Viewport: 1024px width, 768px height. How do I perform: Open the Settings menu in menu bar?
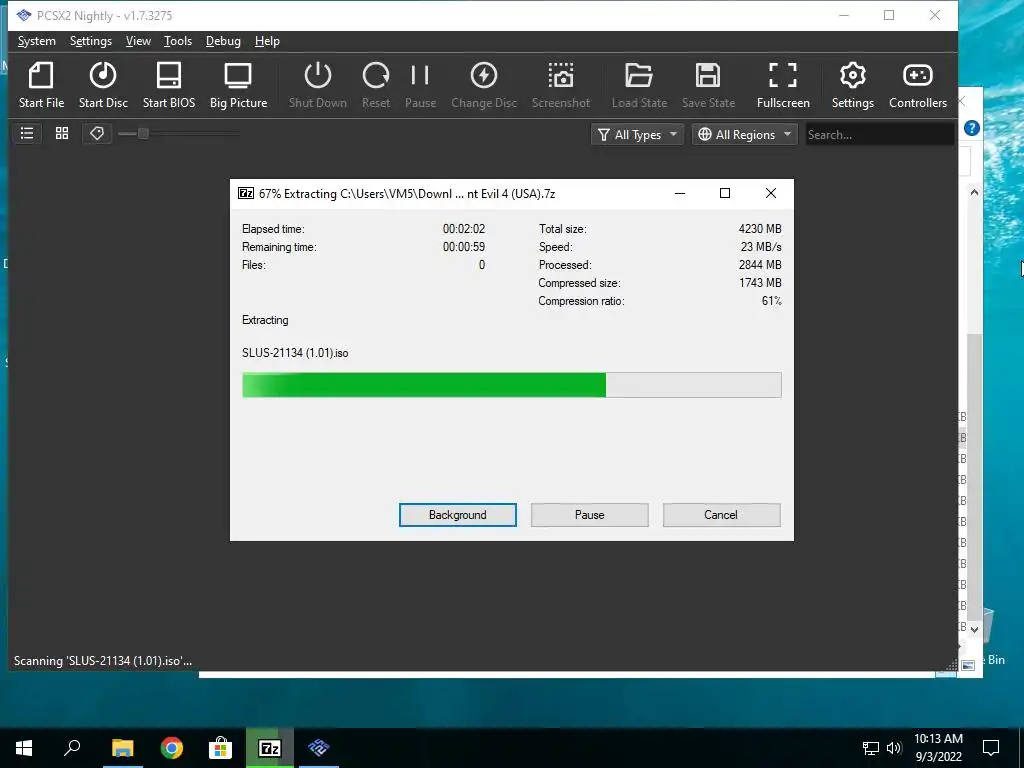pos(91,41)
